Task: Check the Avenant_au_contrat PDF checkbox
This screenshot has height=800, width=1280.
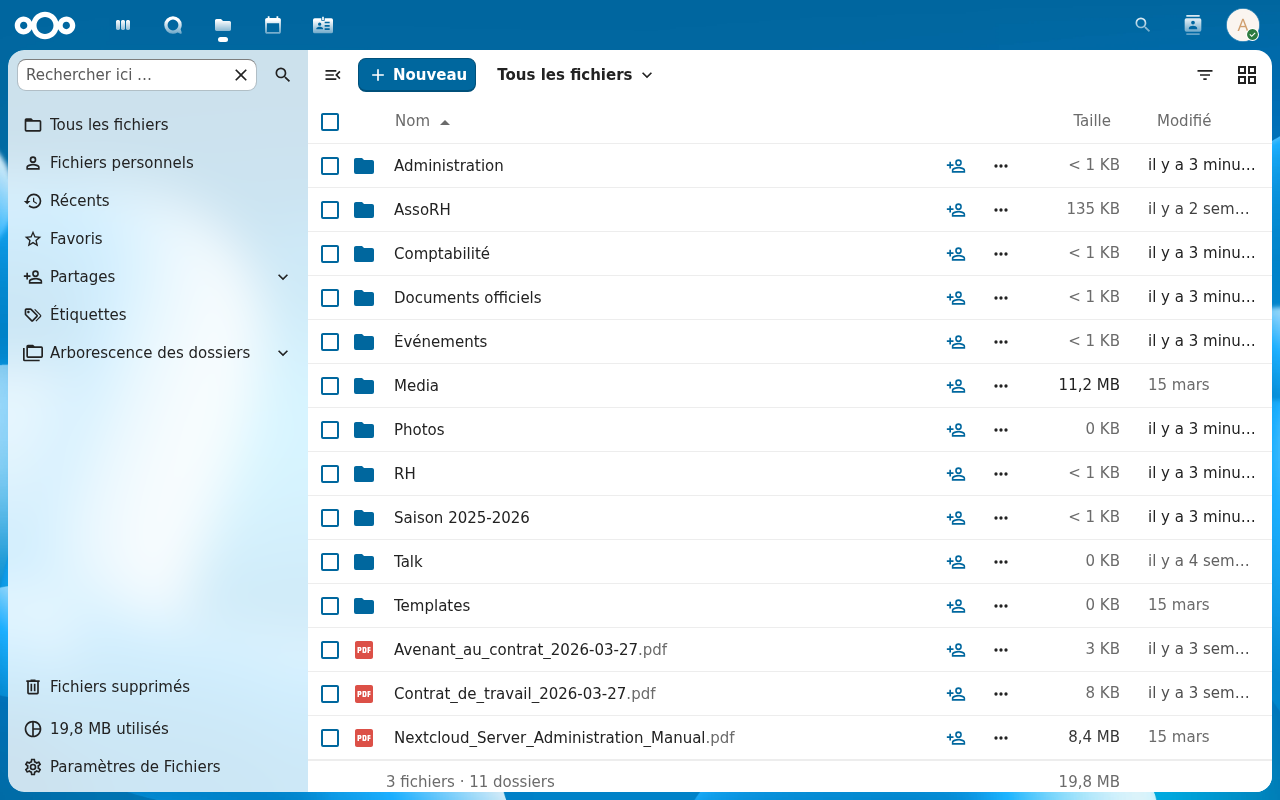Action: click(330, 650)
